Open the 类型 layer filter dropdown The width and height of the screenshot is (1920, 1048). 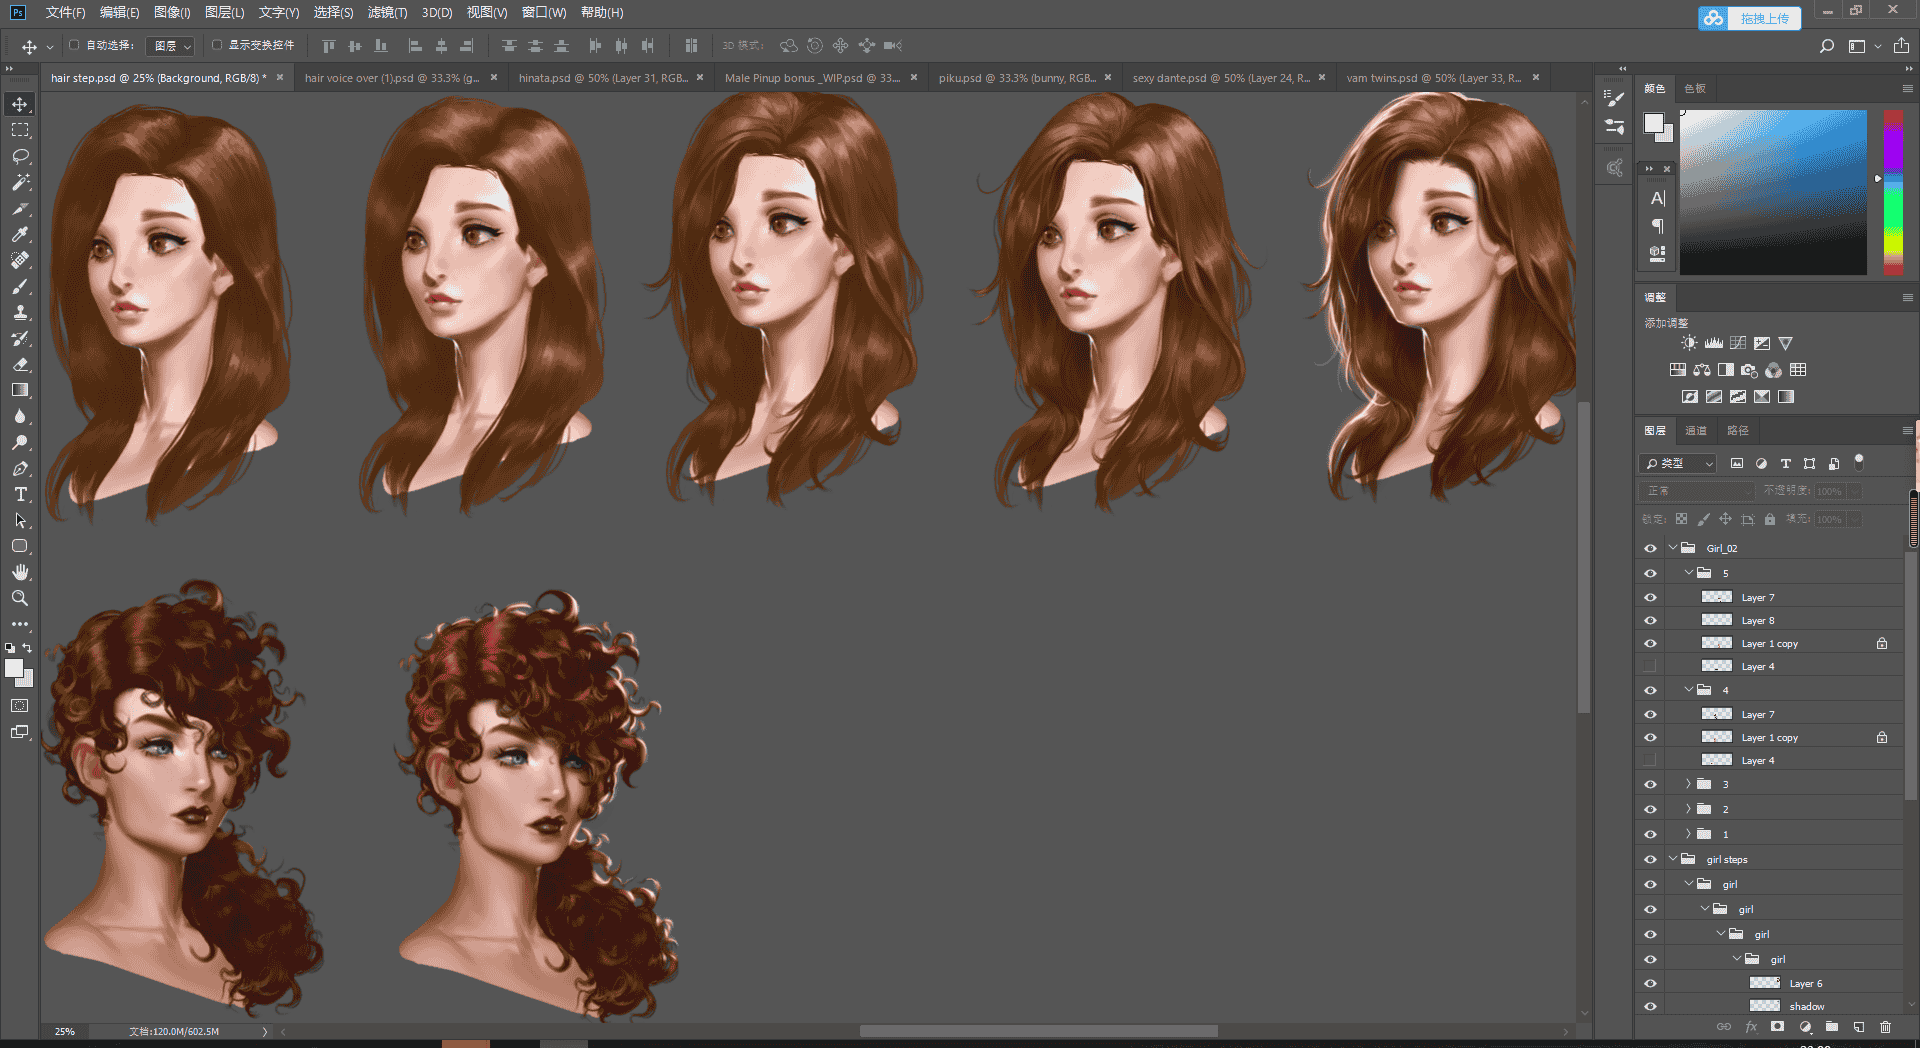(1678, 464)
